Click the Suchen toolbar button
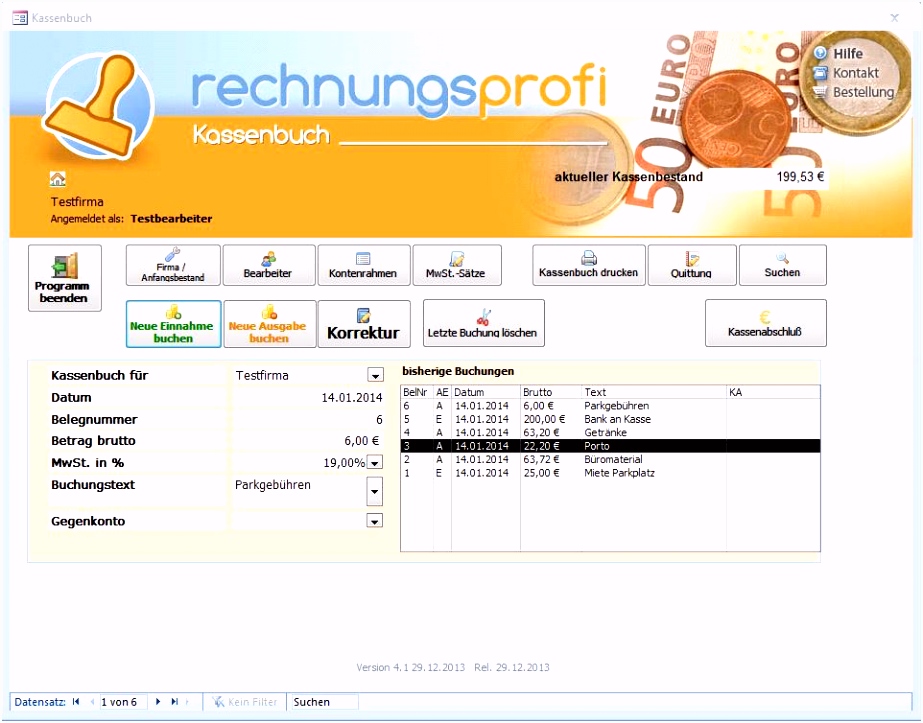This screenshot has width=923, height=723. coord(782,266)
